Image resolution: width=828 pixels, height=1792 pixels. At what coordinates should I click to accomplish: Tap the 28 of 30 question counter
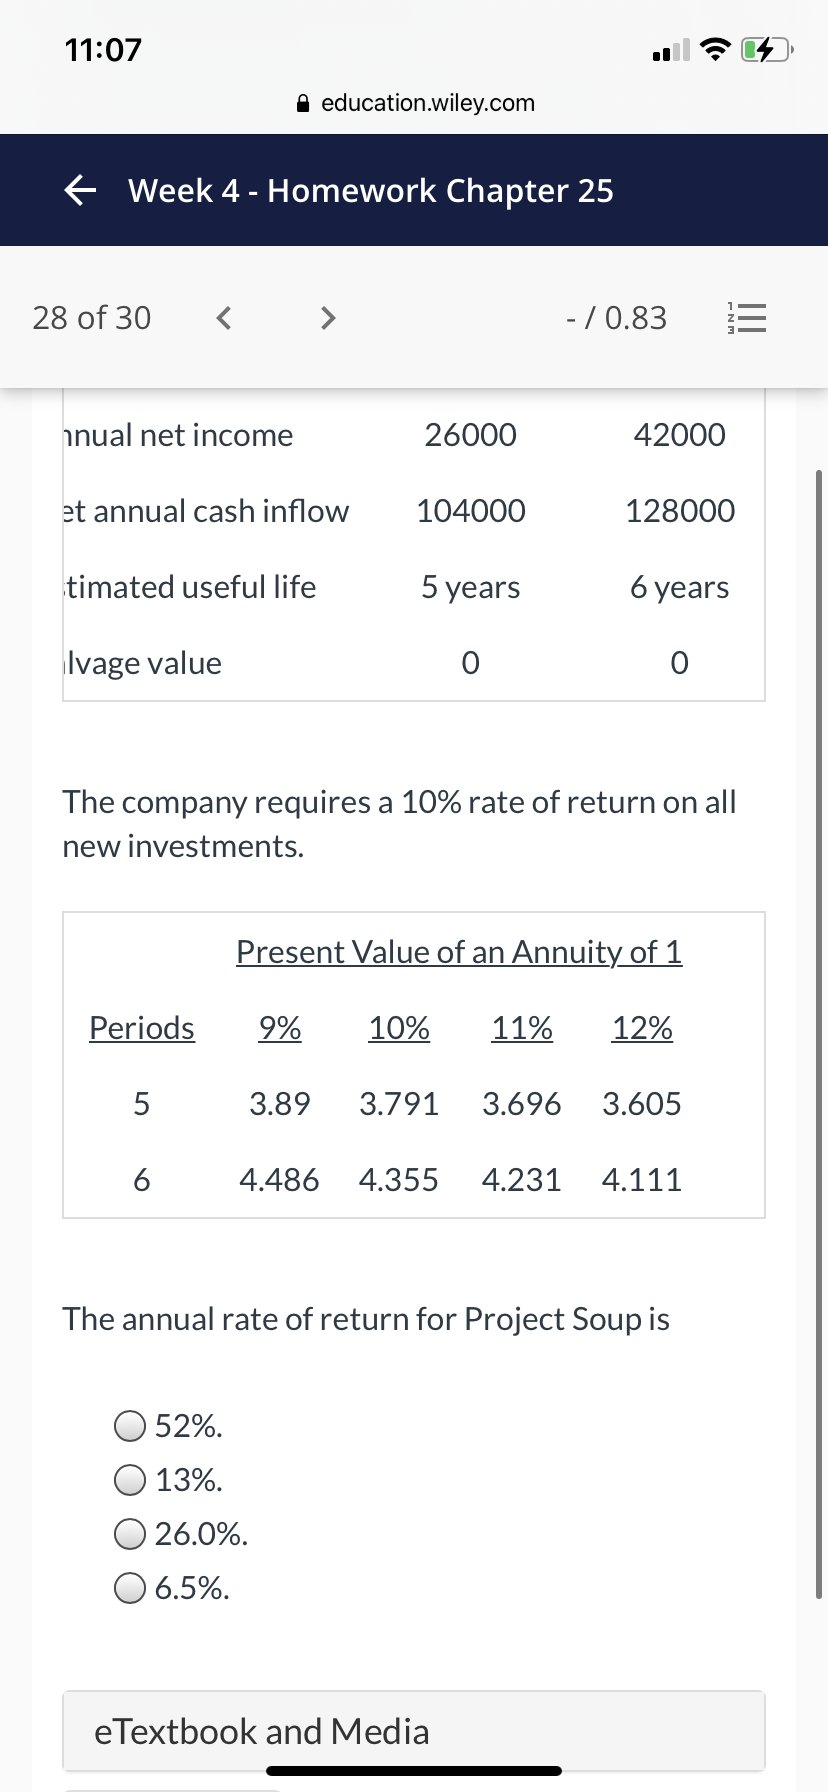[92, 318]
